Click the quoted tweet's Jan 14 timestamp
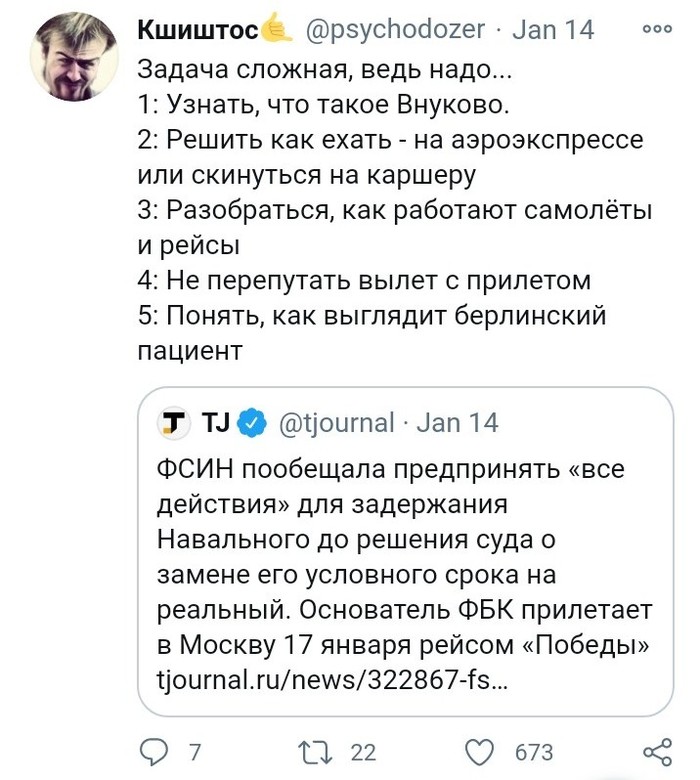Viewport: 700px width, 780px height. pos(456,423)
